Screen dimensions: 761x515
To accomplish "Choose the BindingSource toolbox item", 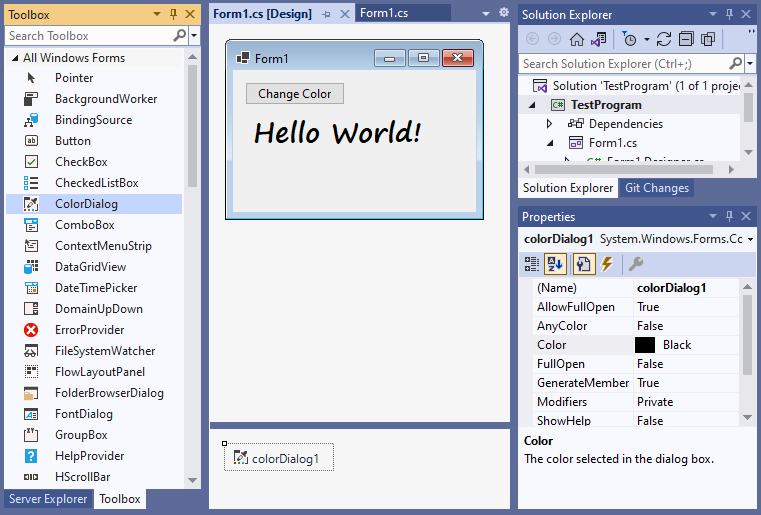I will pos(93,120).
